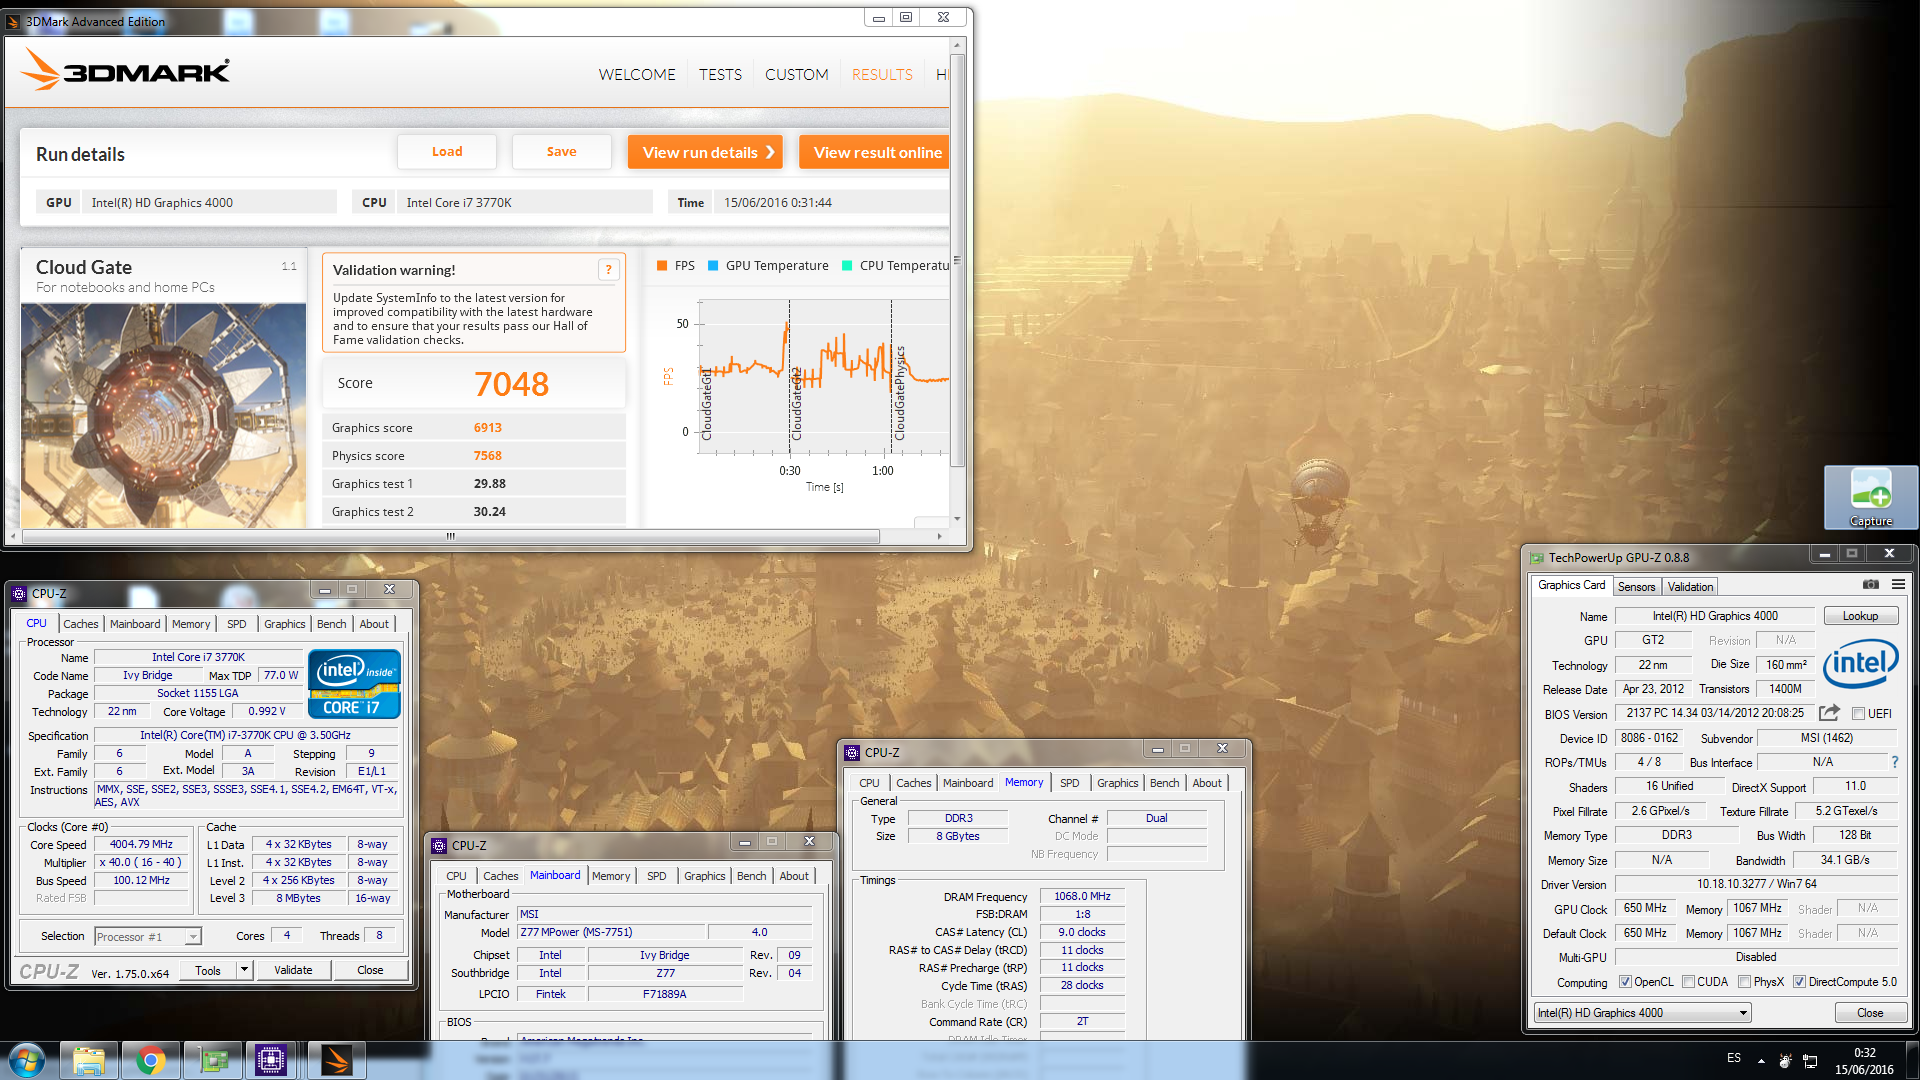Open Caches tab in CPU-Z processor window
This screenshot has height=1080, width=1920.
click(x=80, y=624)
